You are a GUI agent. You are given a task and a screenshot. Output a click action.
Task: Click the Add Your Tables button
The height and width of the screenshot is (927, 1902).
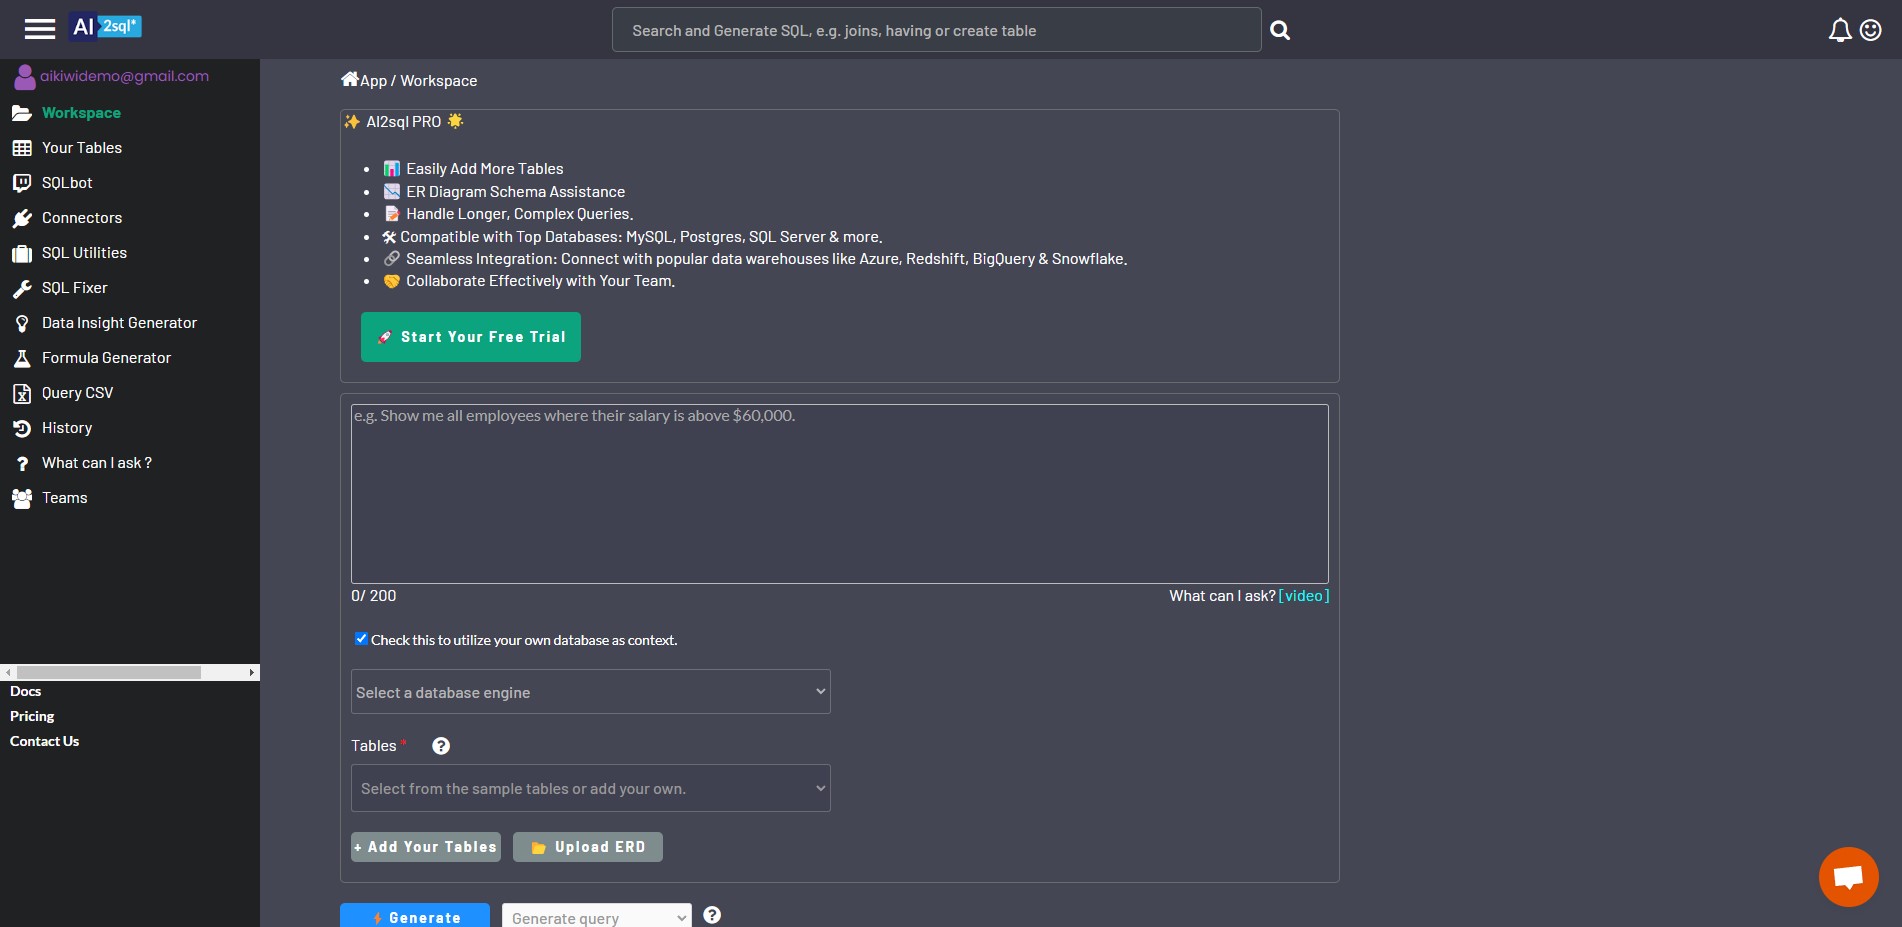(426, 847)
